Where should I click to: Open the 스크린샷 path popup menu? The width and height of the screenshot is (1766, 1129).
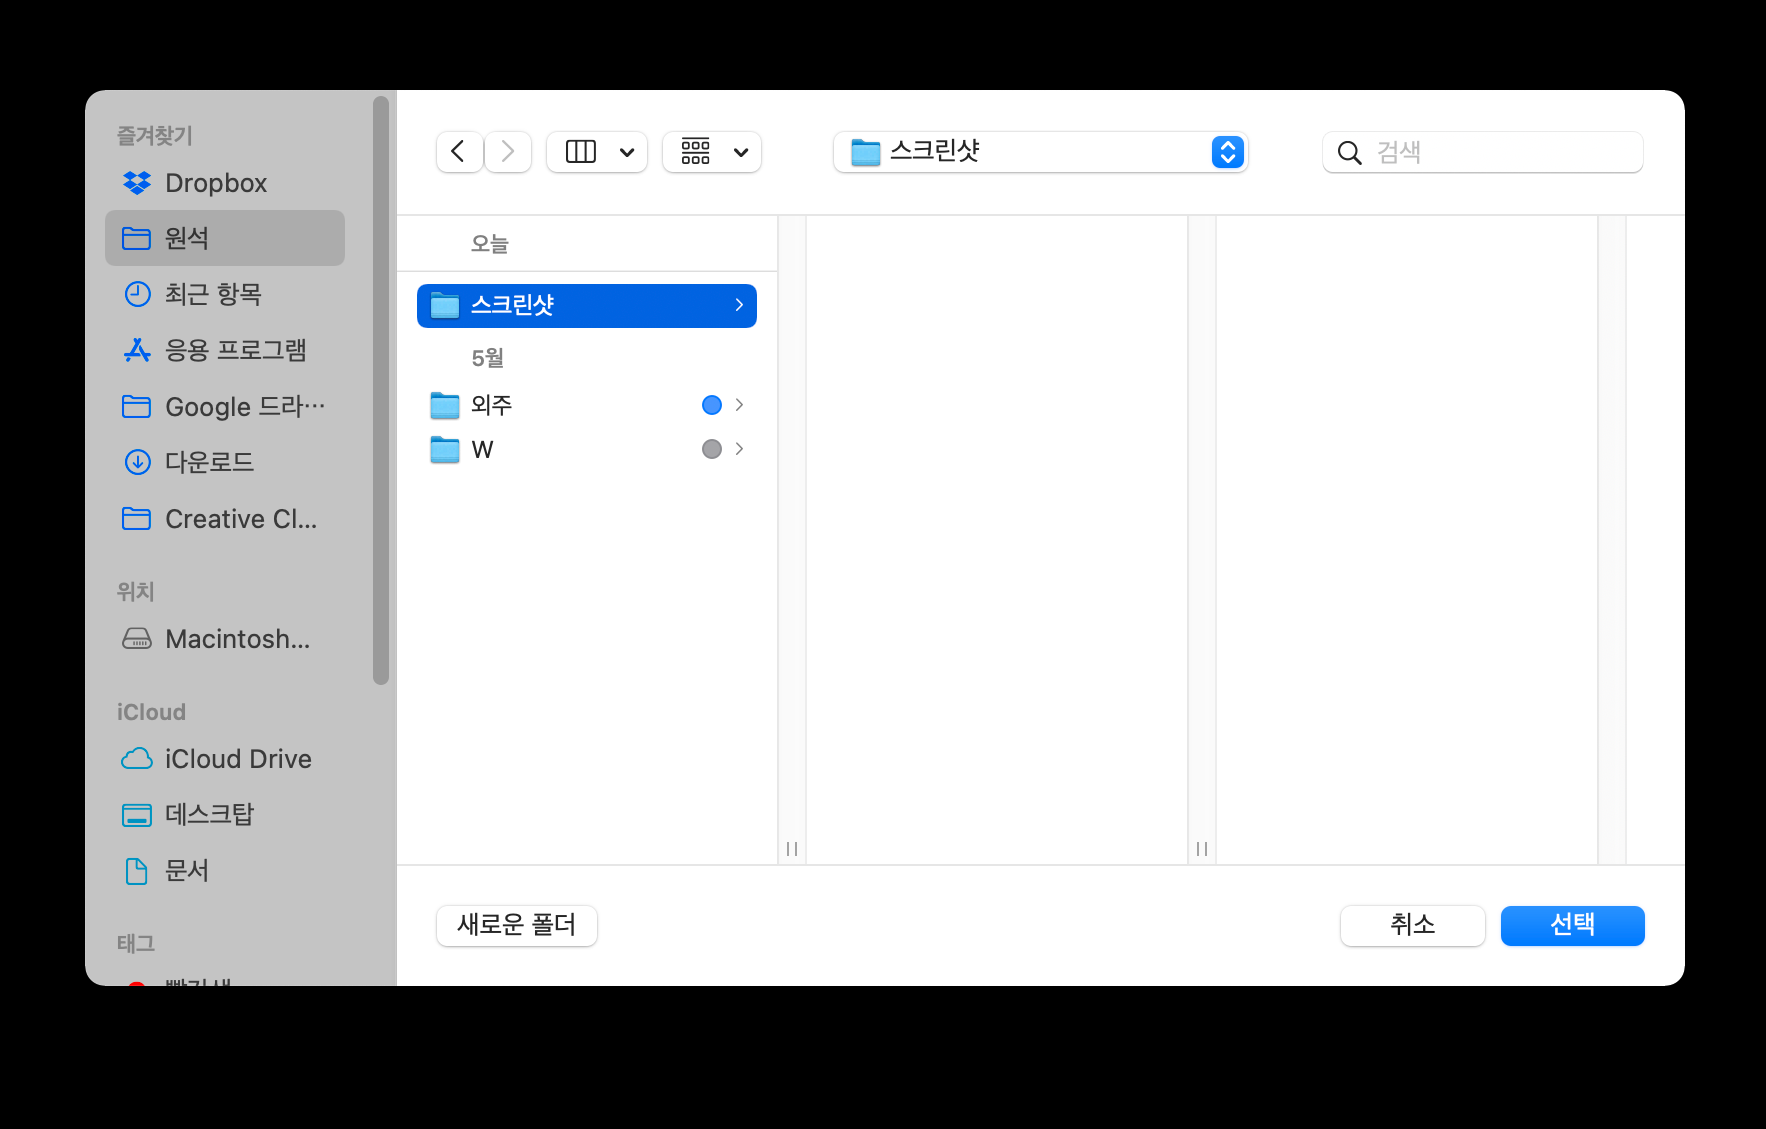pyautogui.click(x=1040, y=152)
